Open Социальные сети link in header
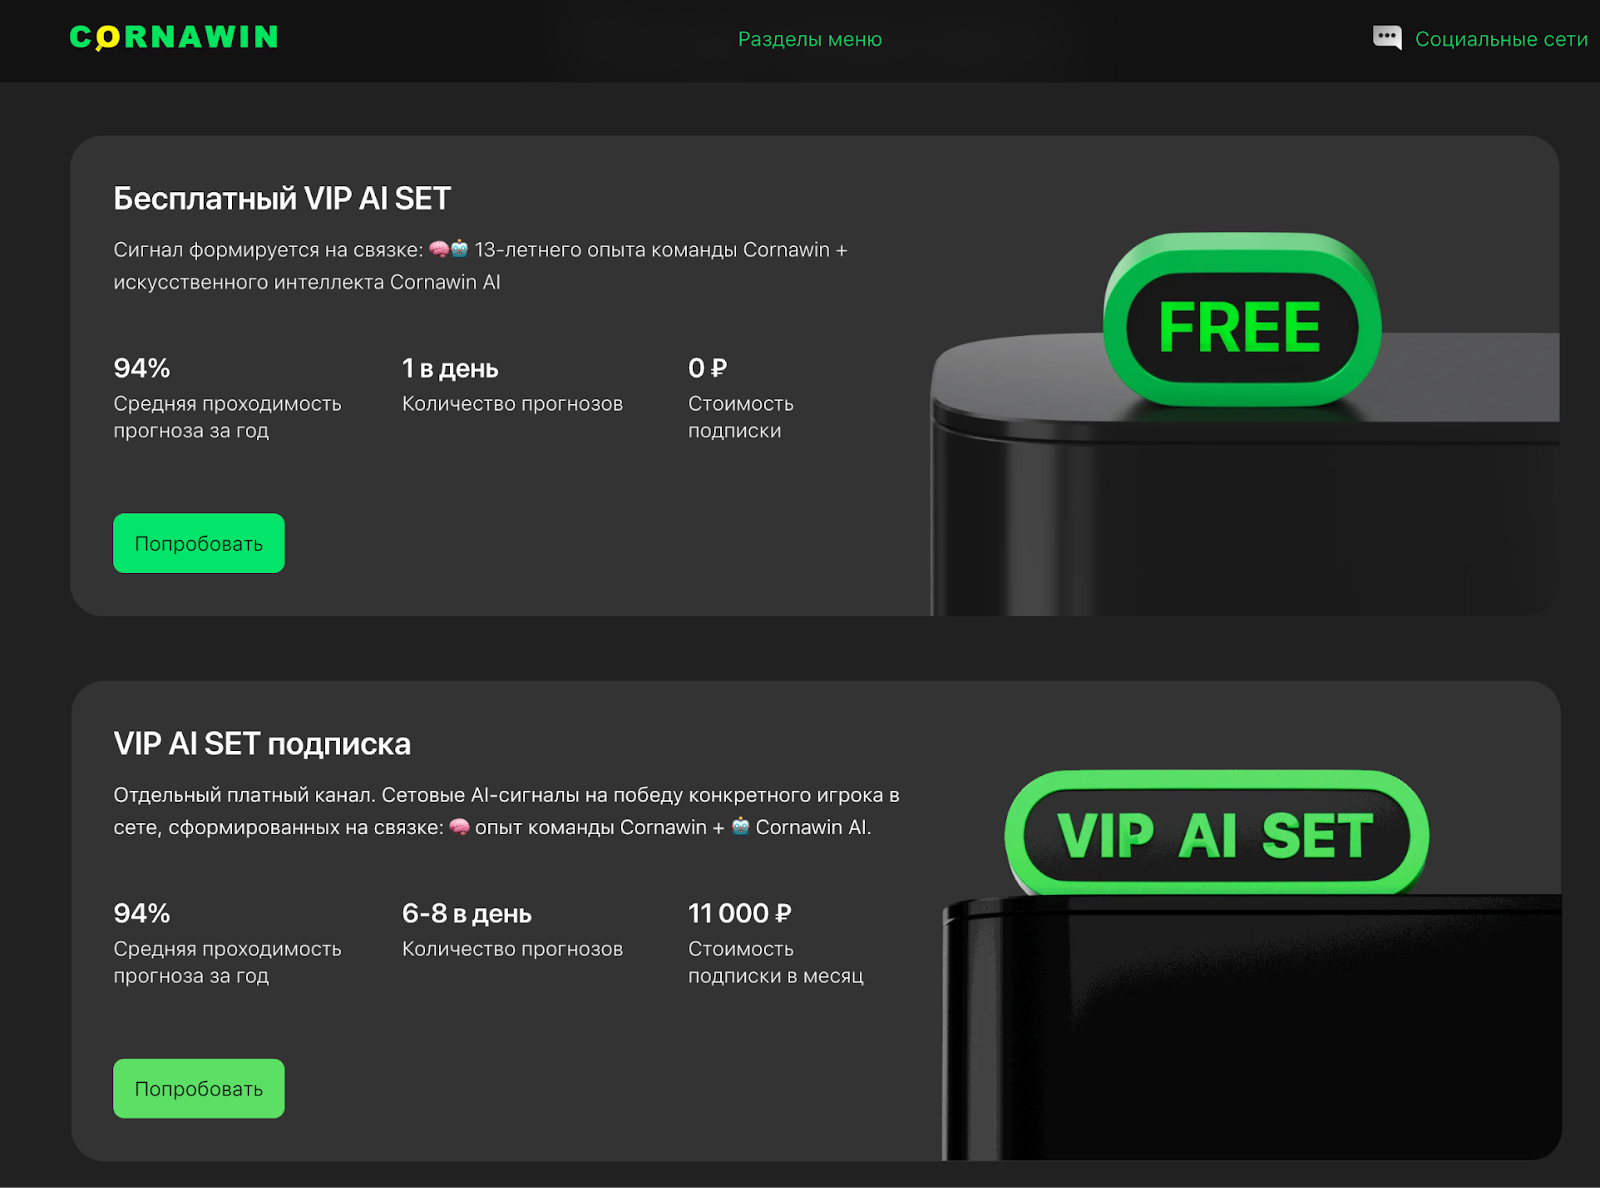This screenshot has height=1188, width=1600. coord(1500,39)
